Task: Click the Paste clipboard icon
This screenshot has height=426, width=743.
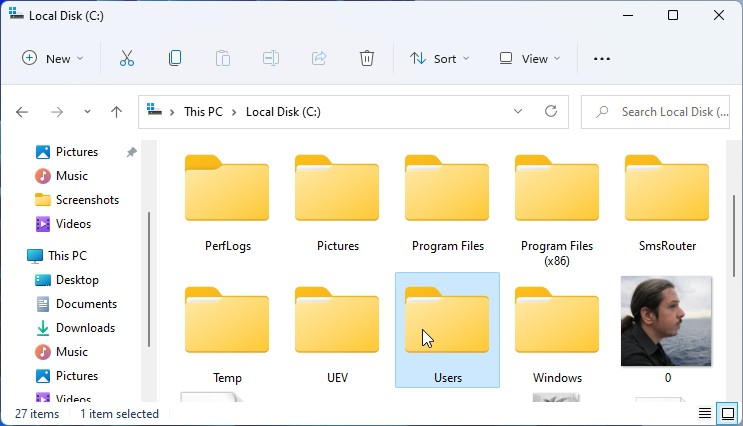Action: (x=223, y=58)
